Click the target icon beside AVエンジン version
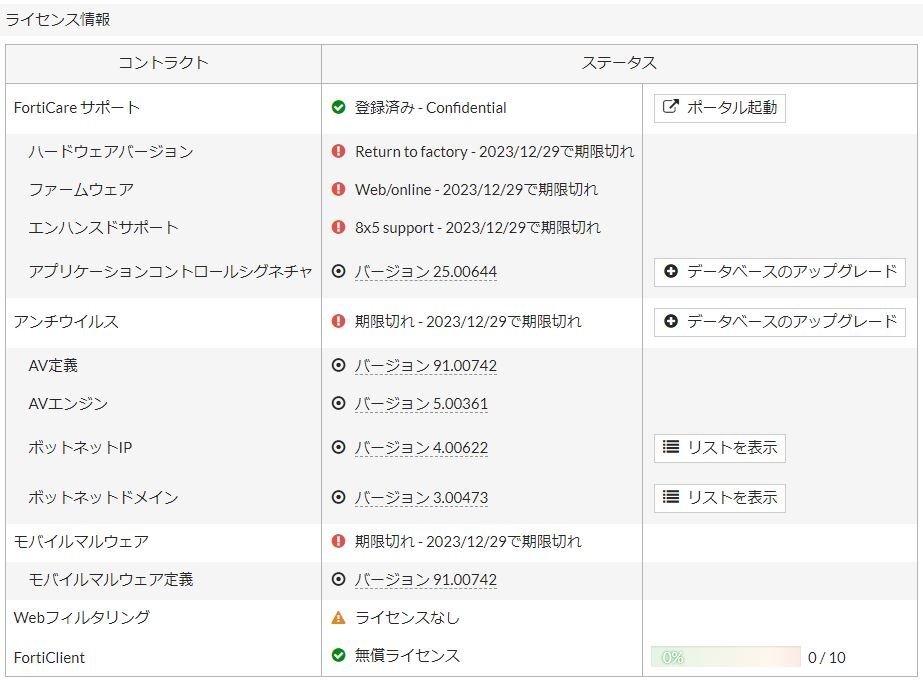Viewport: 923px width, 687px height. (x=340, y=404)
